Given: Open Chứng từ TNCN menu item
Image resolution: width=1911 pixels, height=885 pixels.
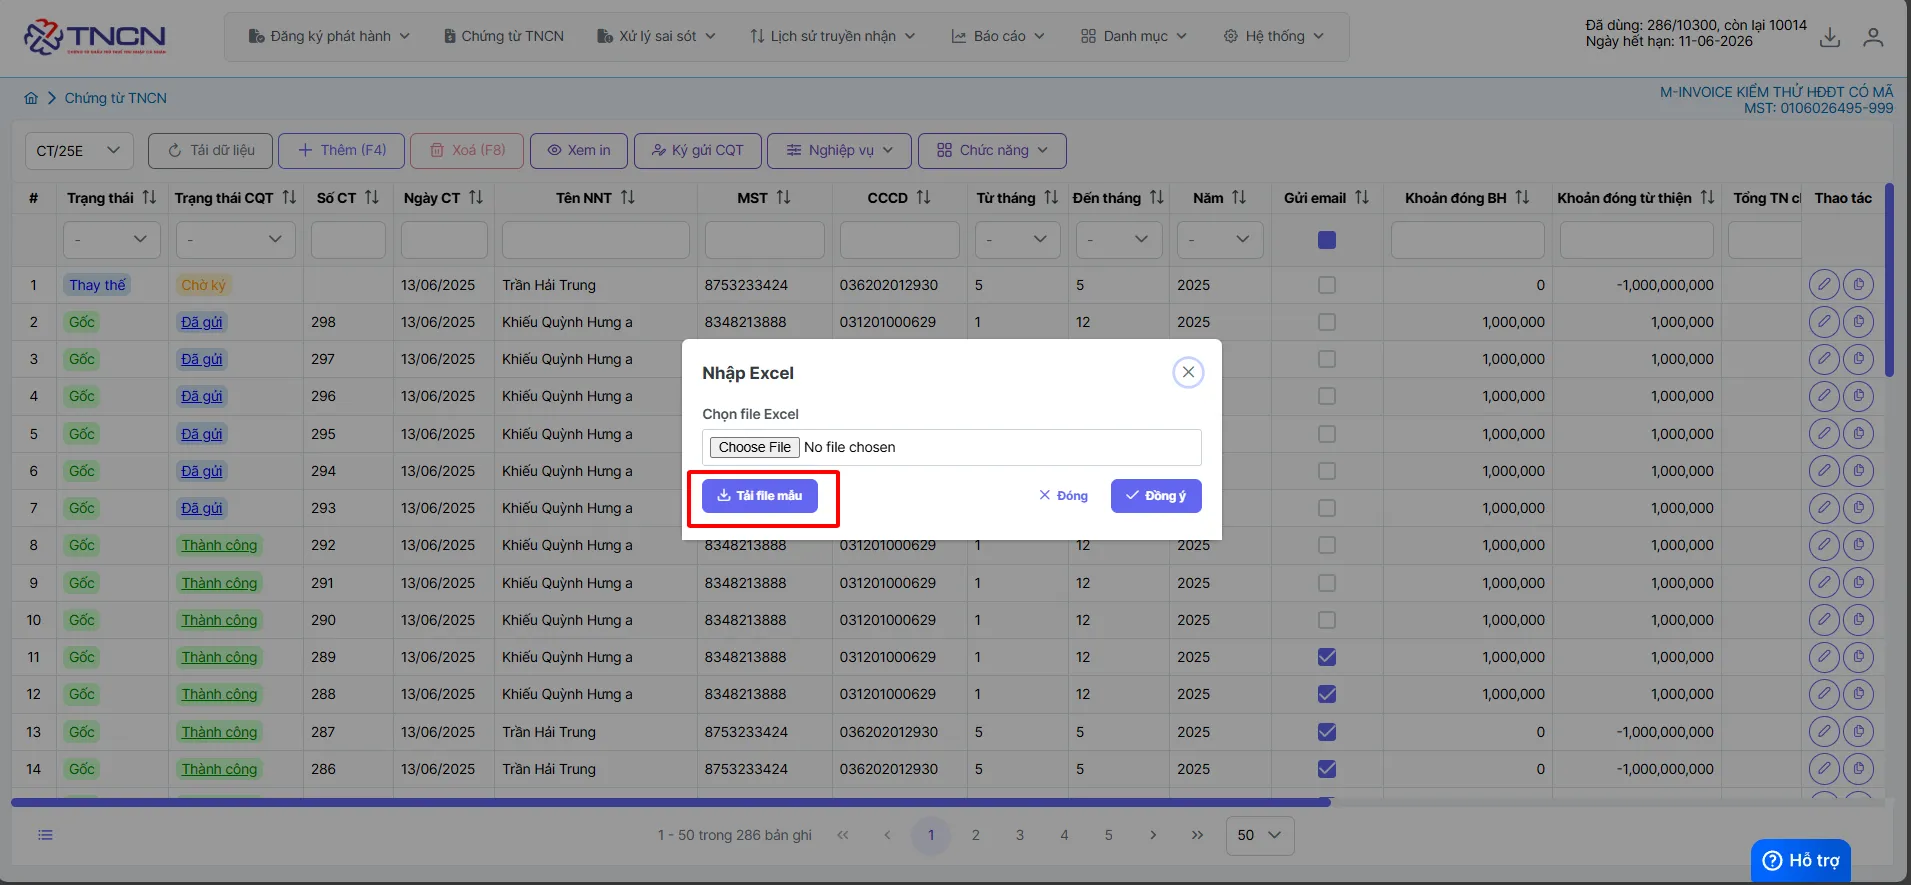Looking at the screenshot, I should [x=504, y=36].
